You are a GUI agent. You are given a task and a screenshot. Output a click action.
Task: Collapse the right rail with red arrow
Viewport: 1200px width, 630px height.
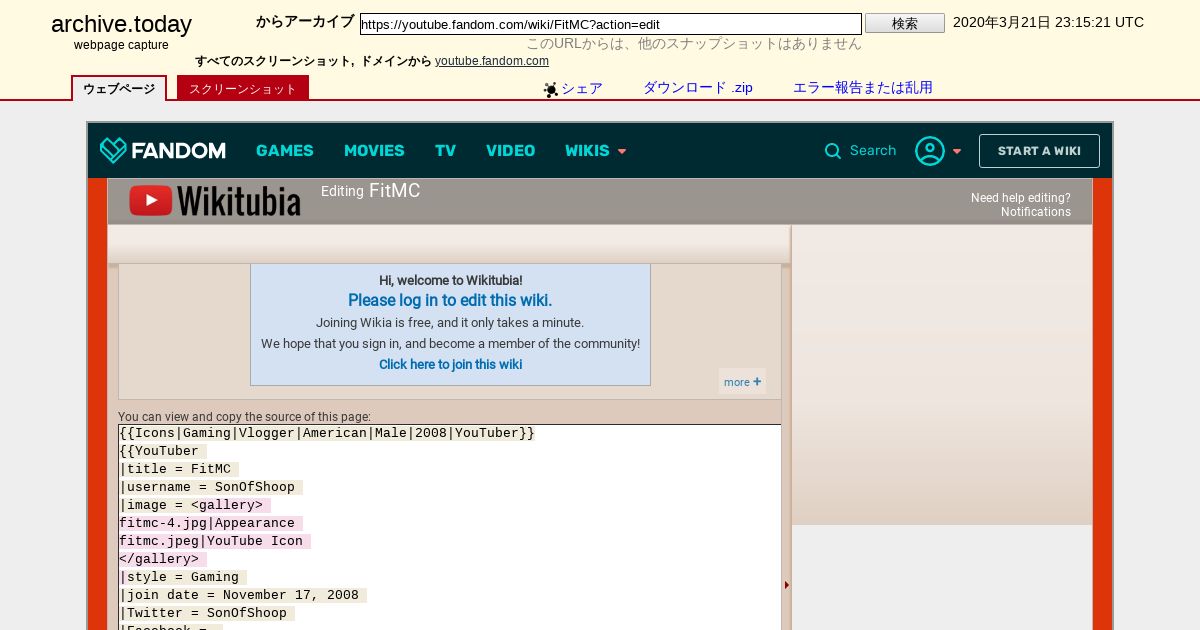point(787,585)
